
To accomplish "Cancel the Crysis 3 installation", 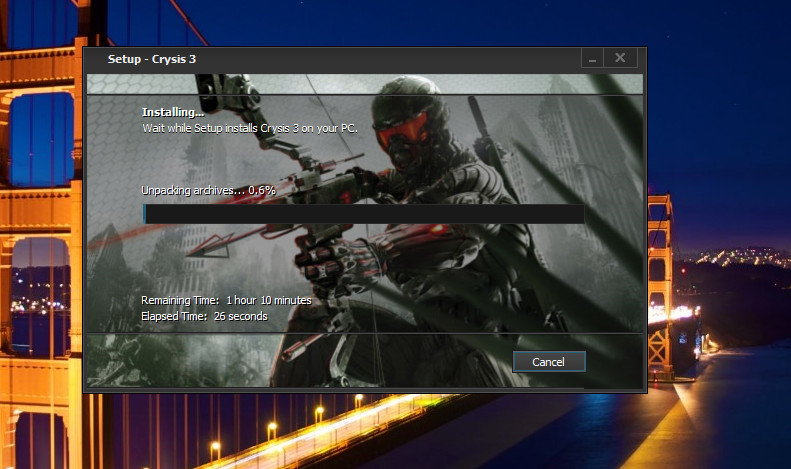I will 549,362.
